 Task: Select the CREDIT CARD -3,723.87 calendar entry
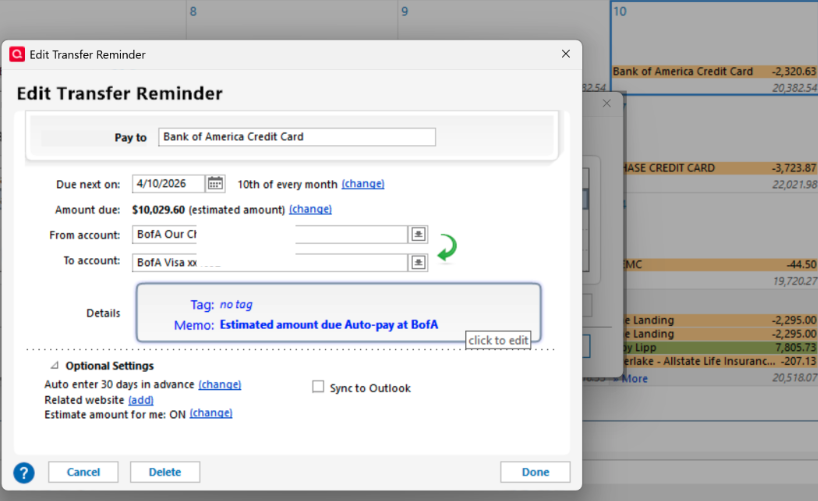pos(720,168)
